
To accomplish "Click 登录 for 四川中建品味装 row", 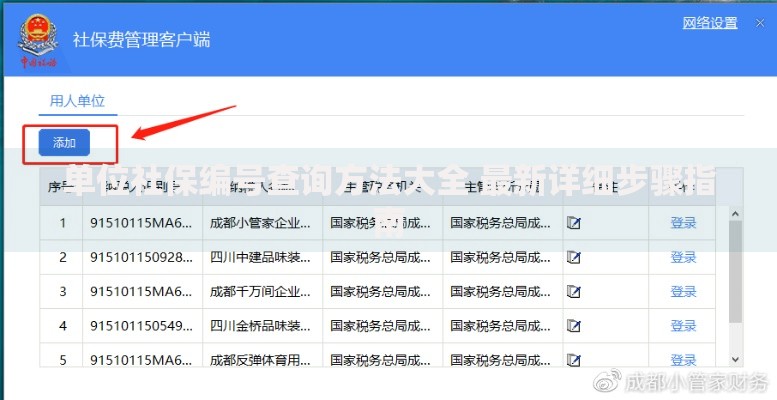I will coord(683,257).
